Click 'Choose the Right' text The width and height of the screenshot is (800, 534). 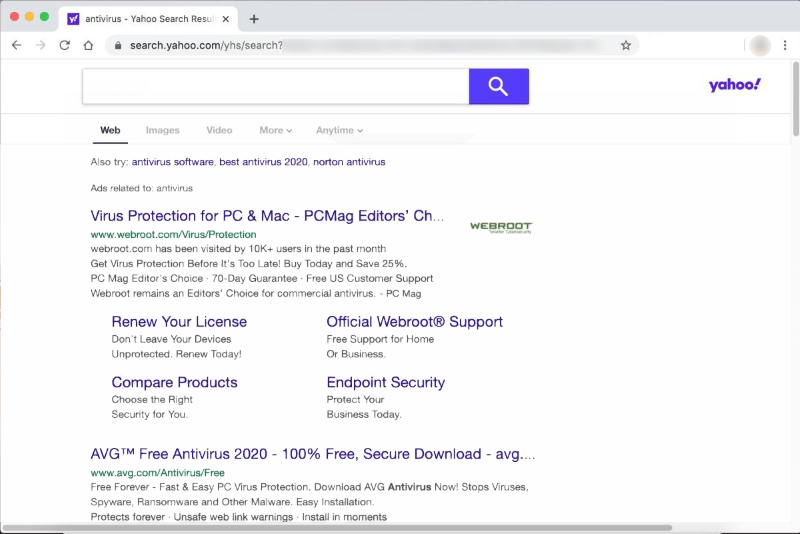pyautogui.click(x=152, y=399)
